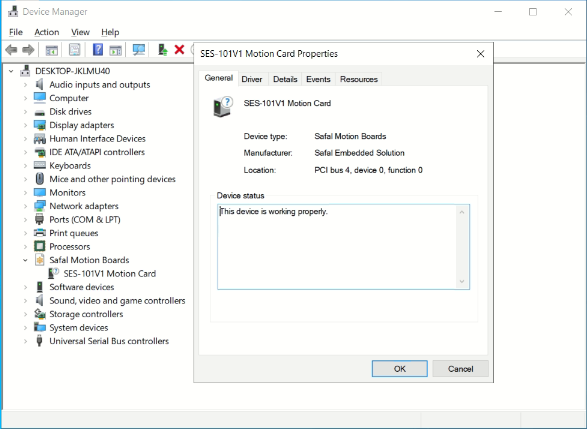Click Scan for hardware changes monitor icon
587x429 pixels.
pyautogui.click(x=139, y=50)
